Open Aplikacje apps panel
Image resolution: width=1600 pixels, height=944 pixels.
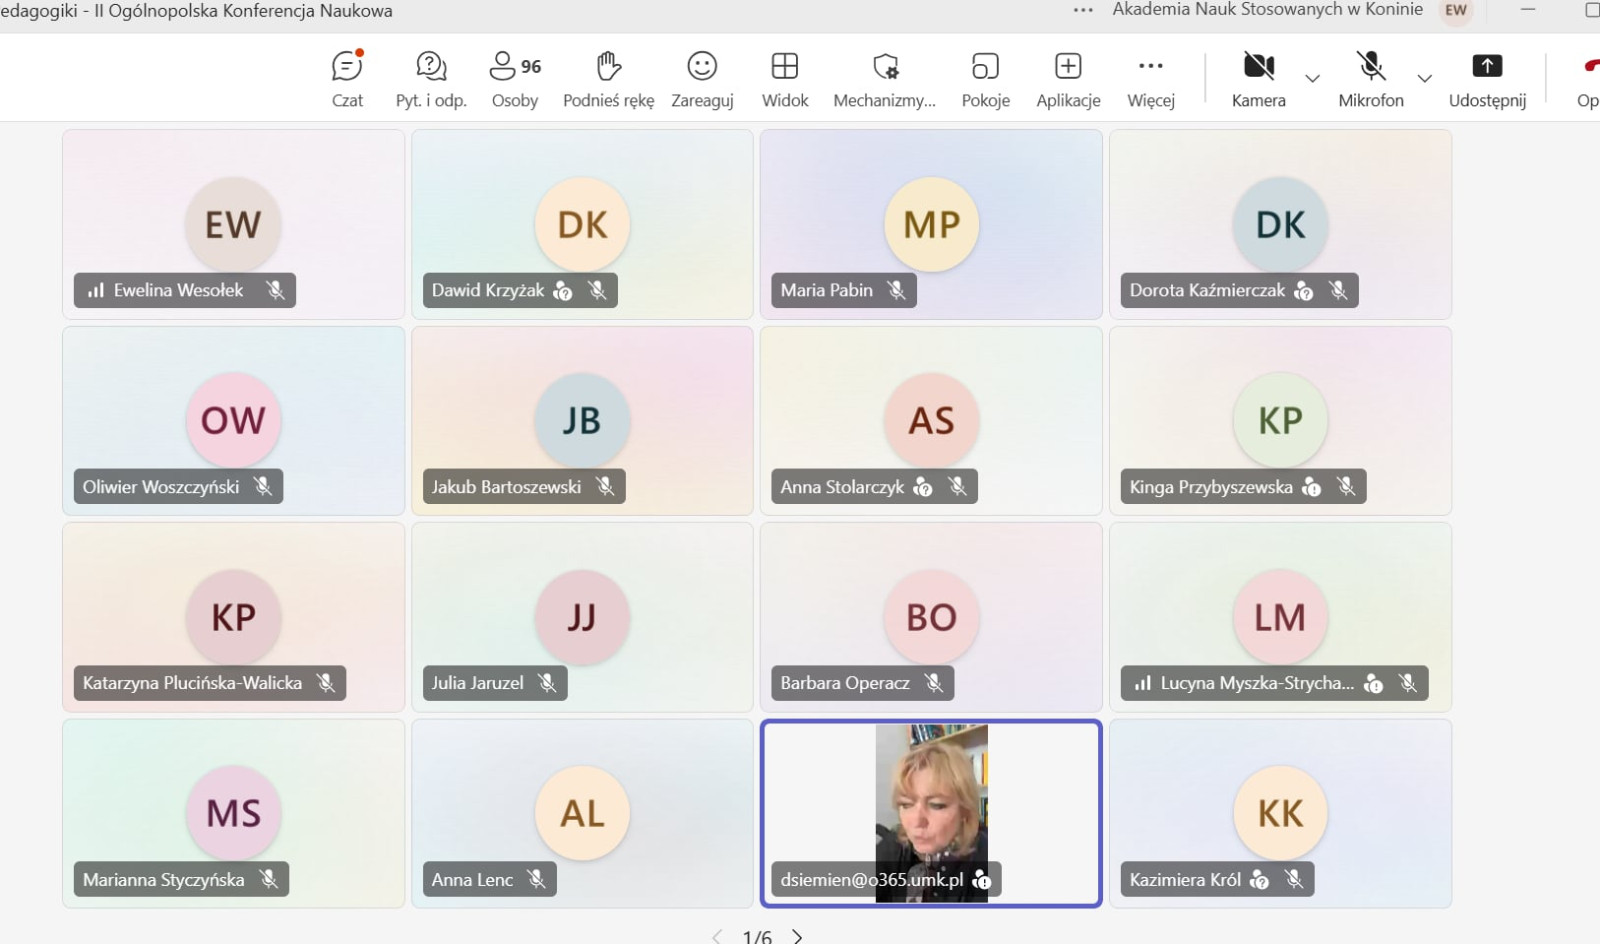click(x=1068, y=78)
